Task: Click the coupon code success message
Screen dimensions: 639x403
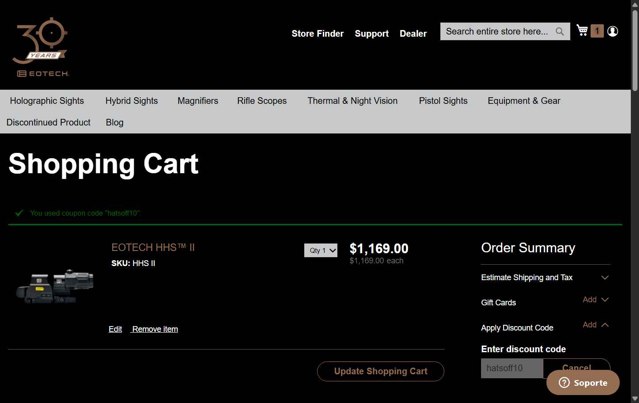Action: tap(85, 213)
